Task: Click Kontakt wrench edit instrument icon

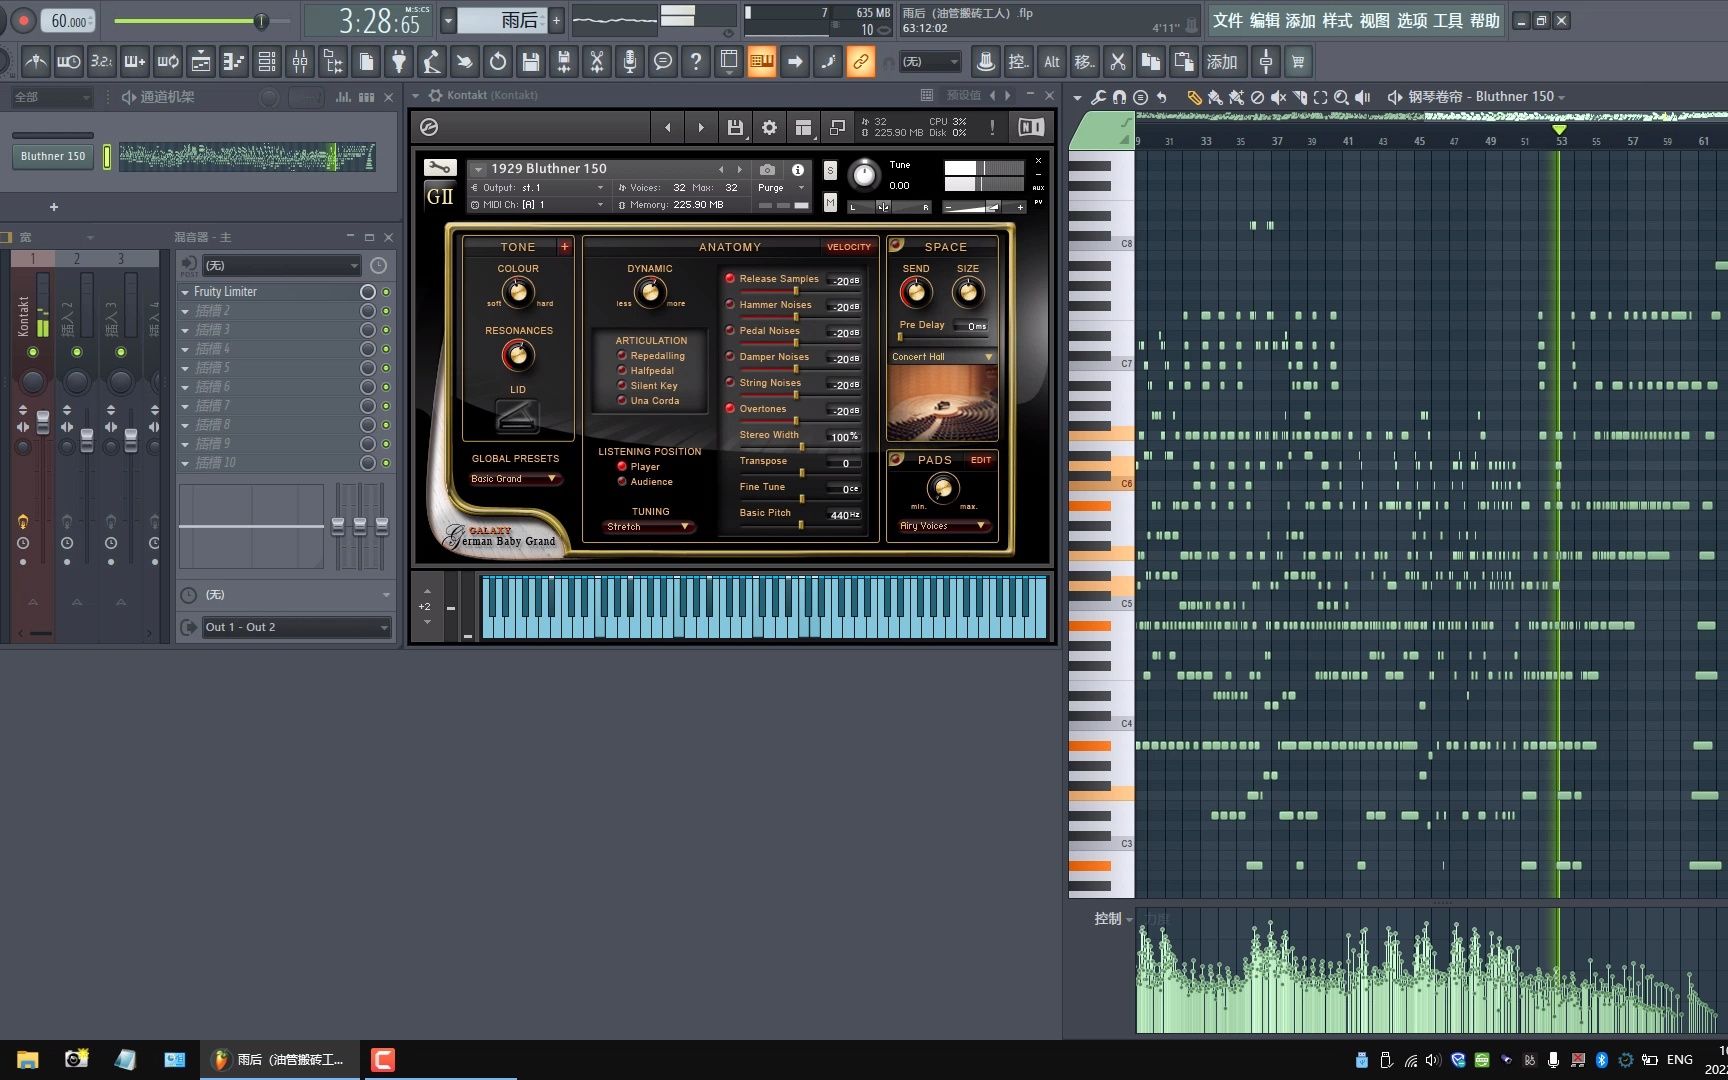Action: 440,168
